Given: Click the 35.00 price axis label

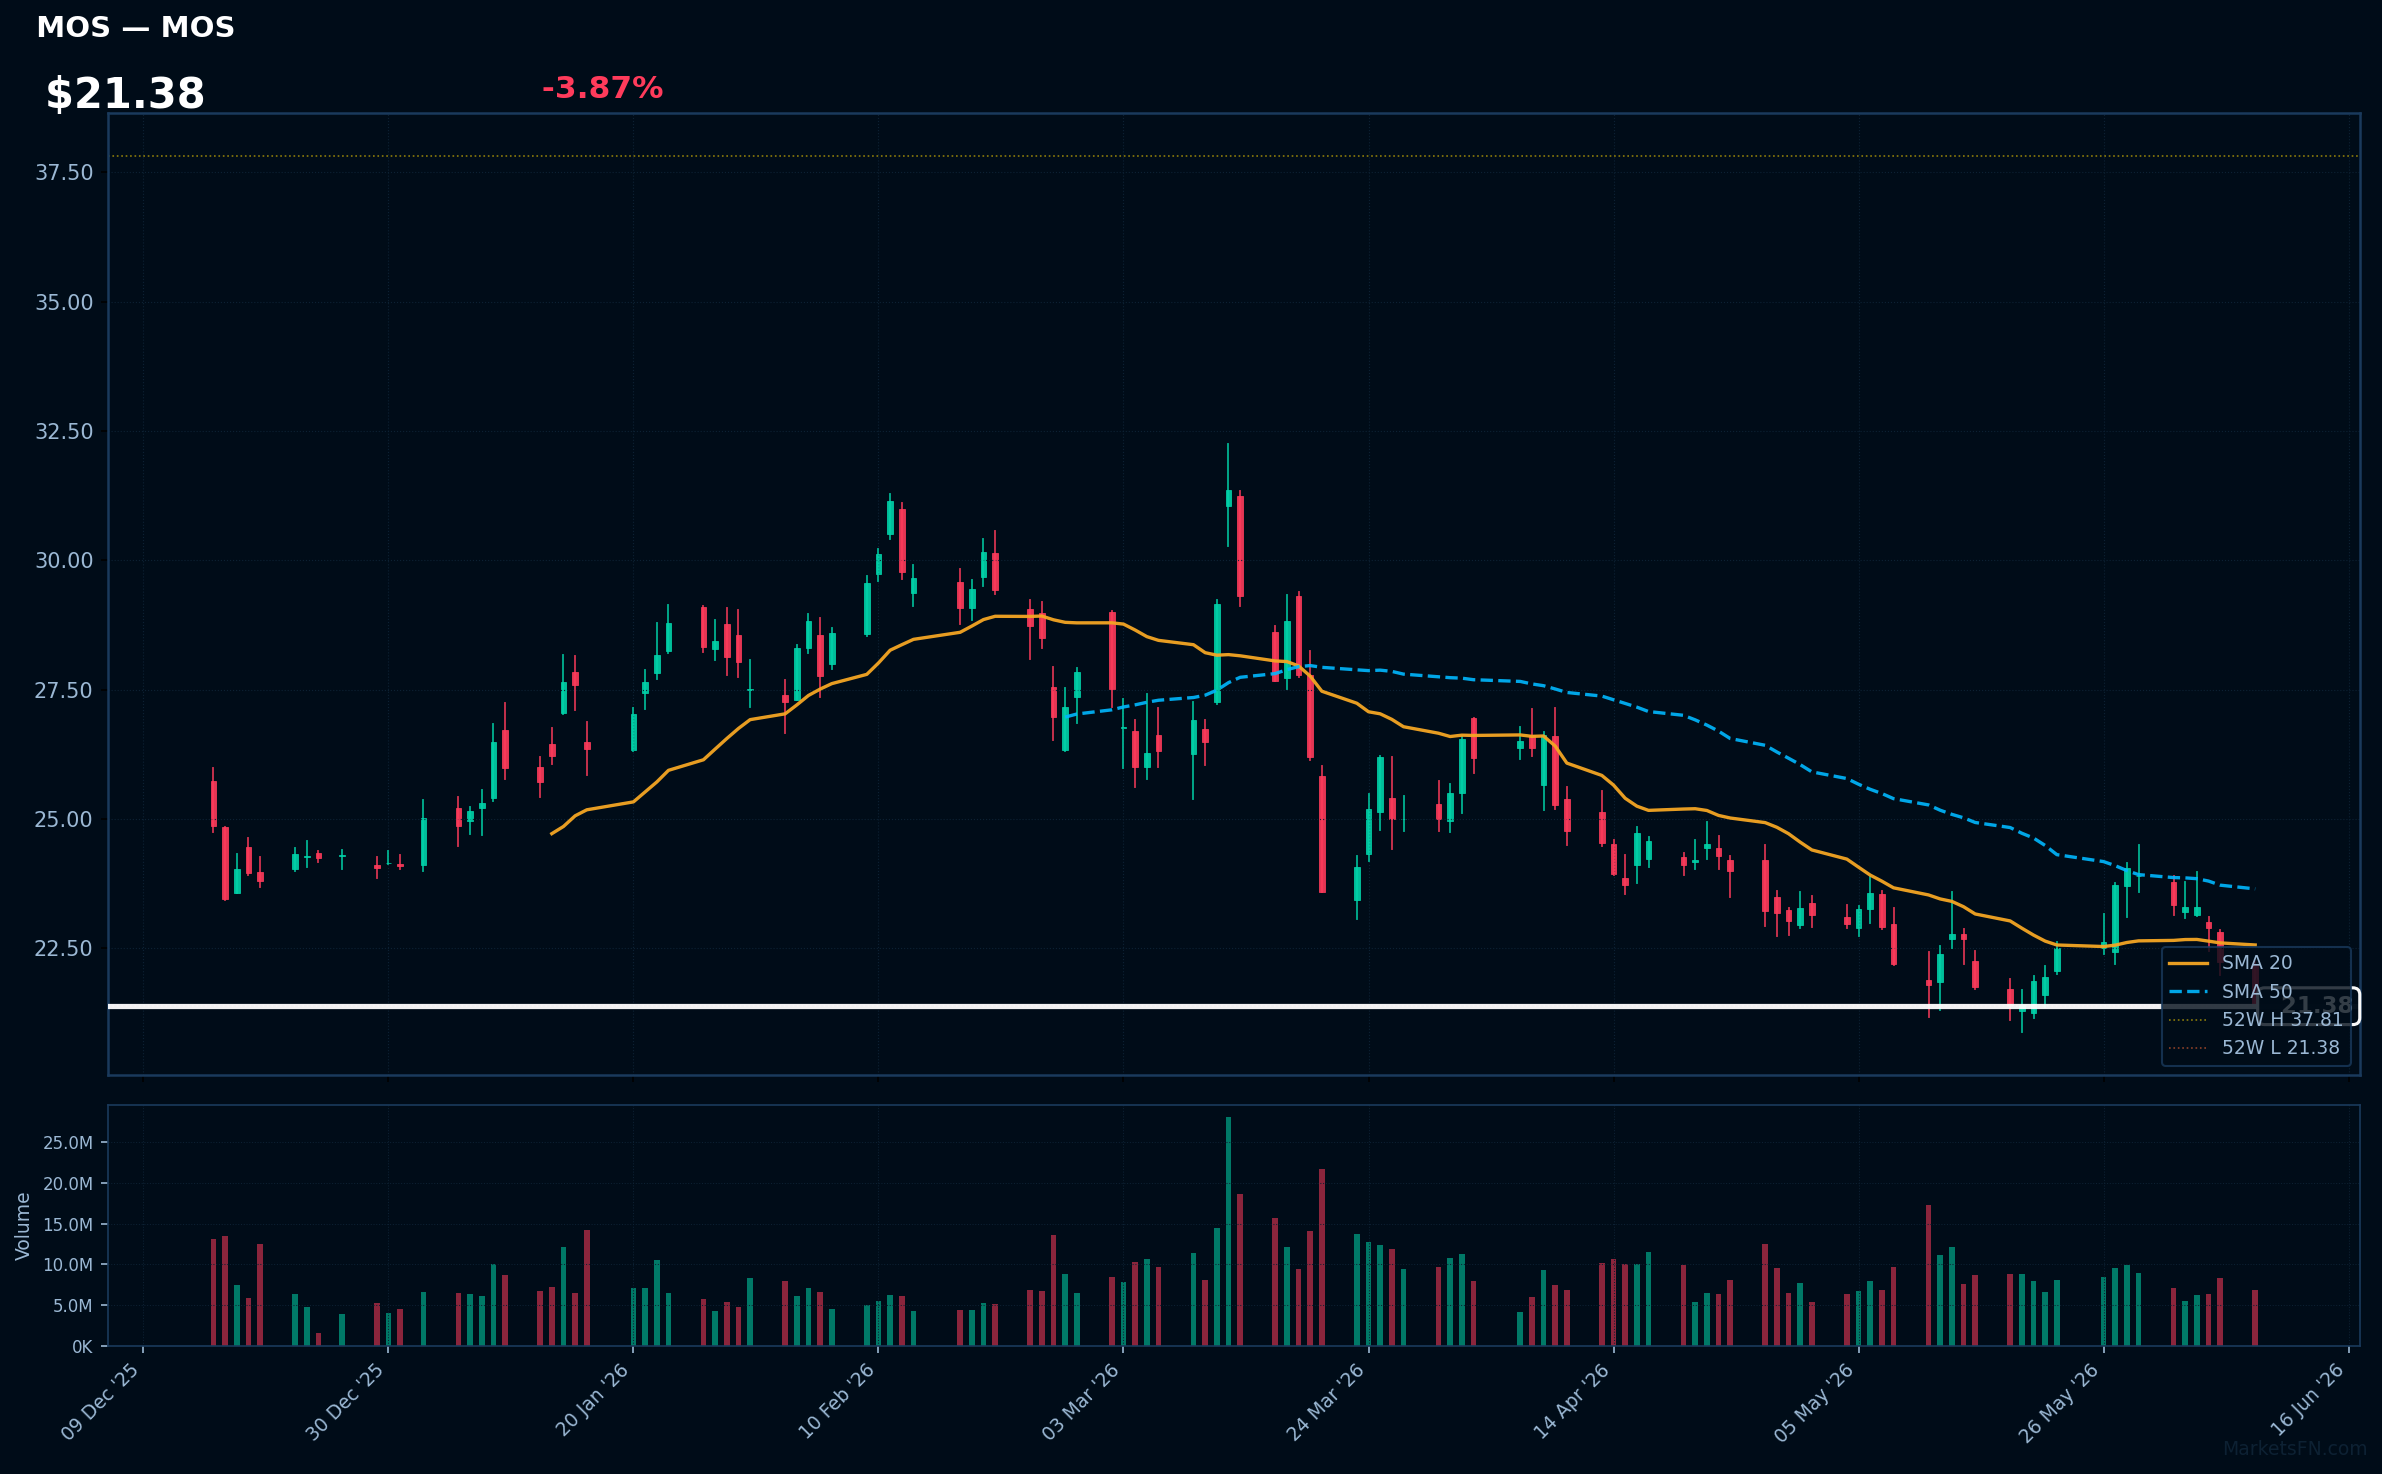Looking at the screenshot, I should click(x=64, y=302).
